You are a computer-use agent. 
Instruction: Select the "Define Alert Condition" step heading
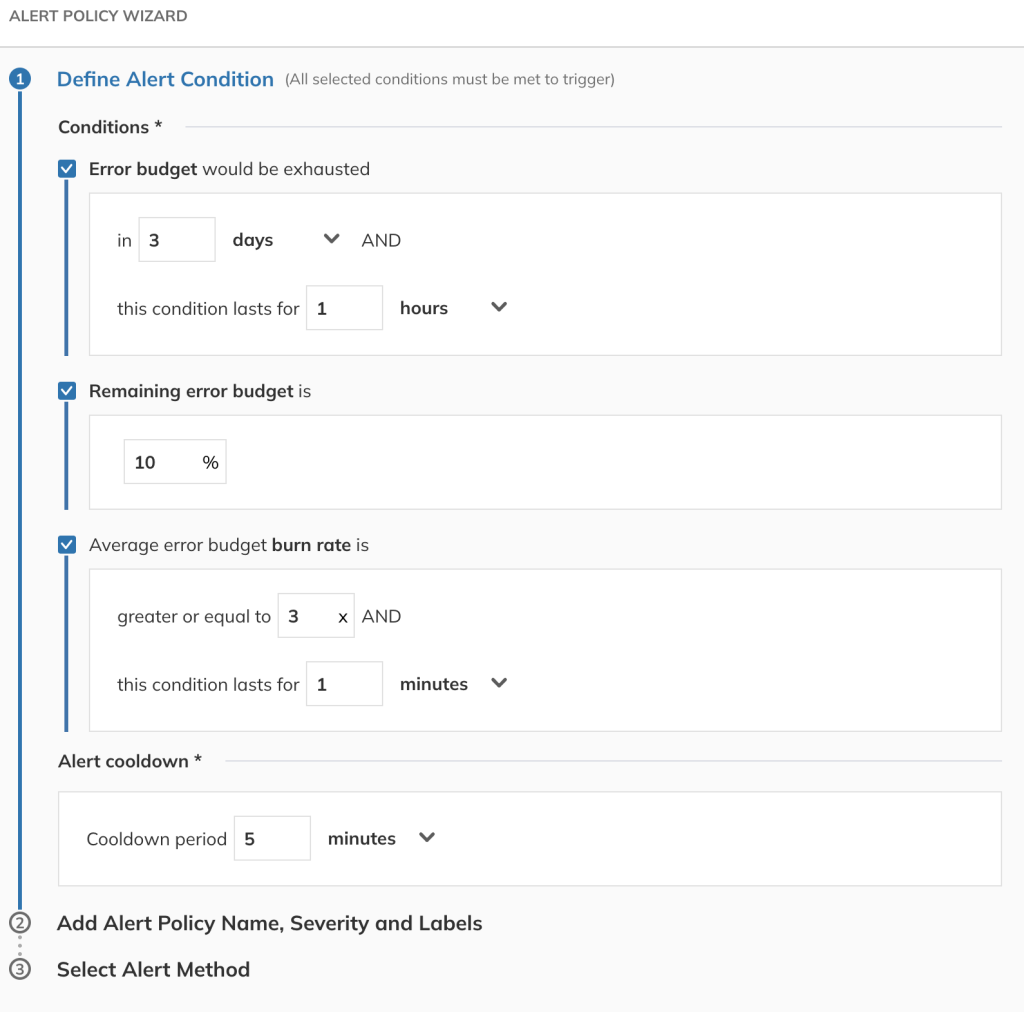165,79
